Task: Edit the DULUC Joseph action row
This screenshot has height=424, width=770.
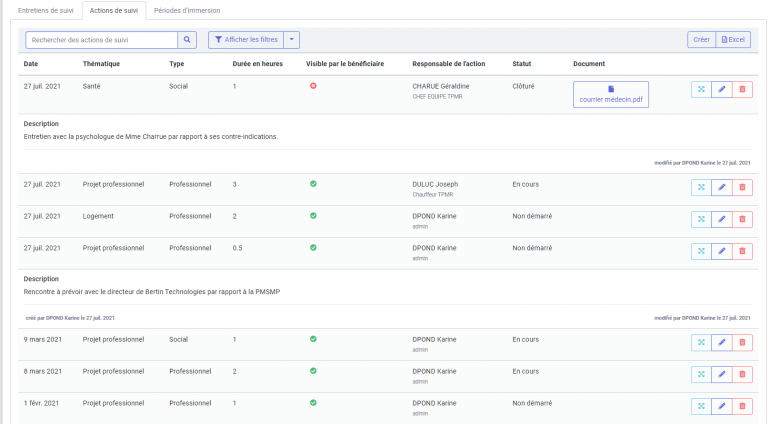Action: pyautogui.click(x=721, y=188)
